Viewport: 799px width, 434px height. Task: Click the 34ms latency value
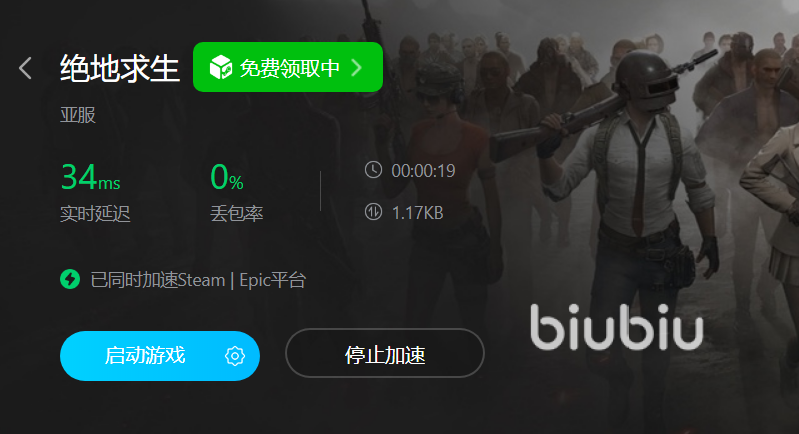point(91,177)
